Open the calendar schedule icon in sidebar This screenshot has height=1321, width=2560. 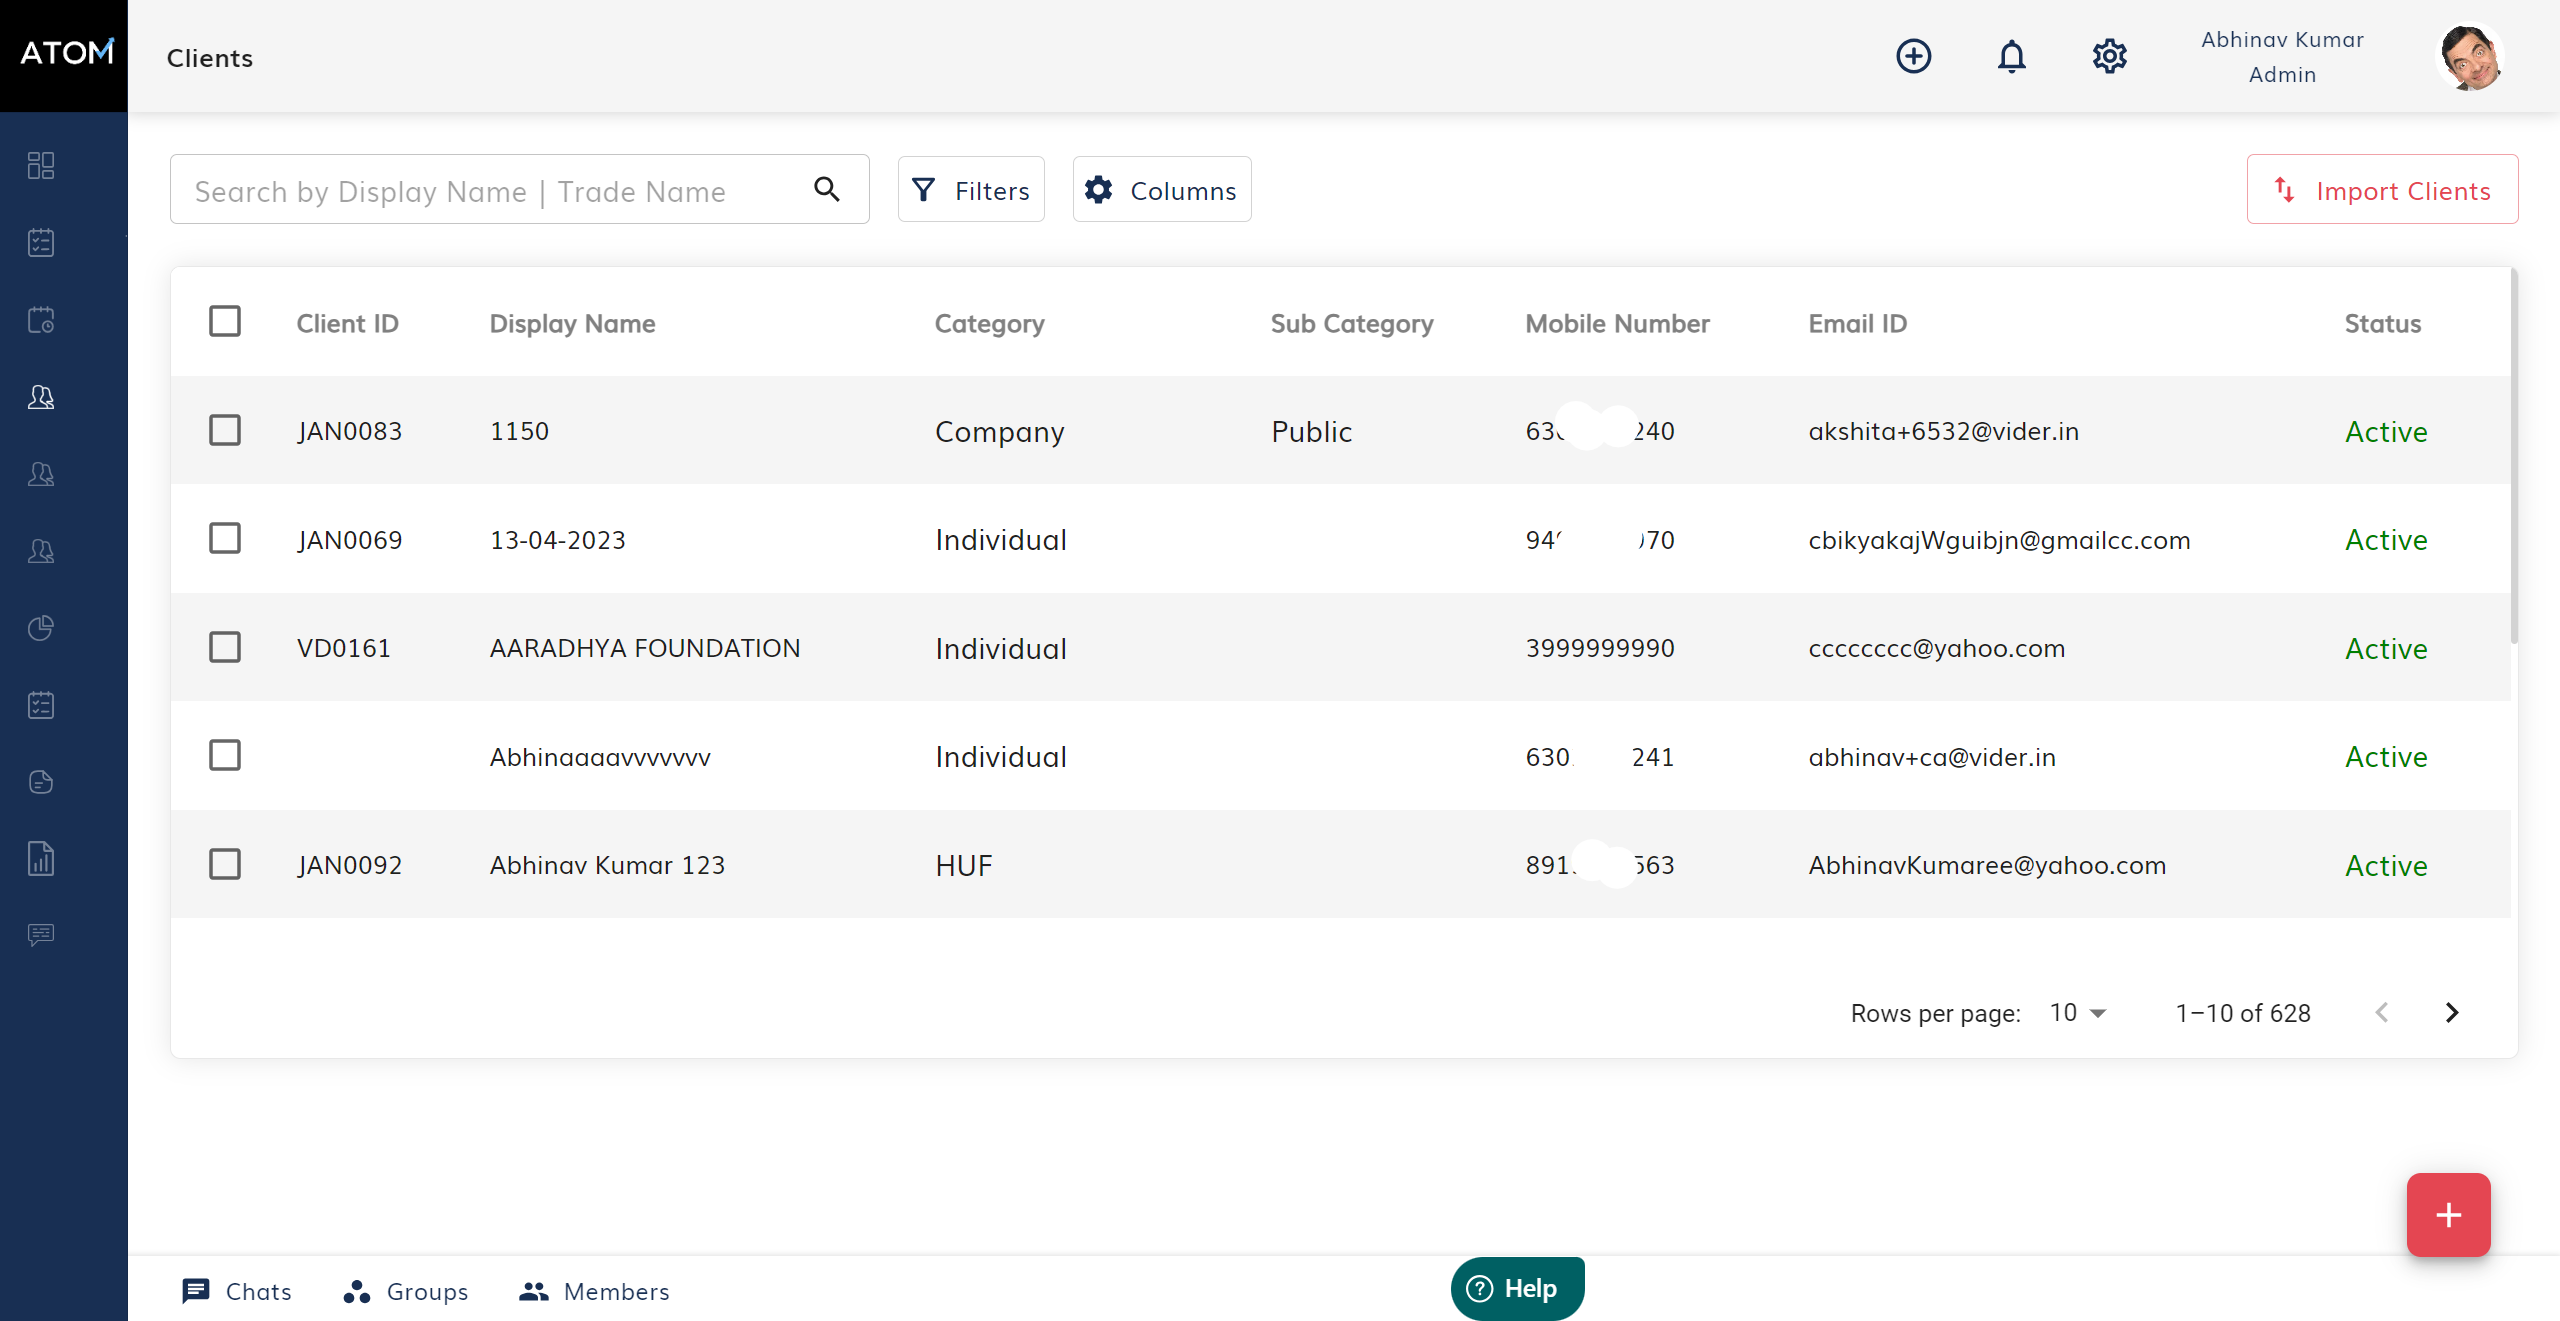pos(41,319)
